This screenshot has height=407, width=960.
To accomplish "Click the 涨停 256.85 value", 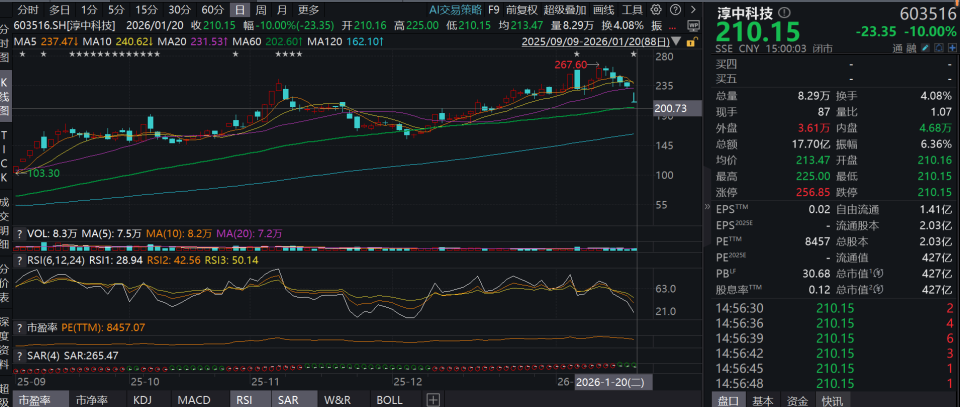I will (x=814, y=192).
